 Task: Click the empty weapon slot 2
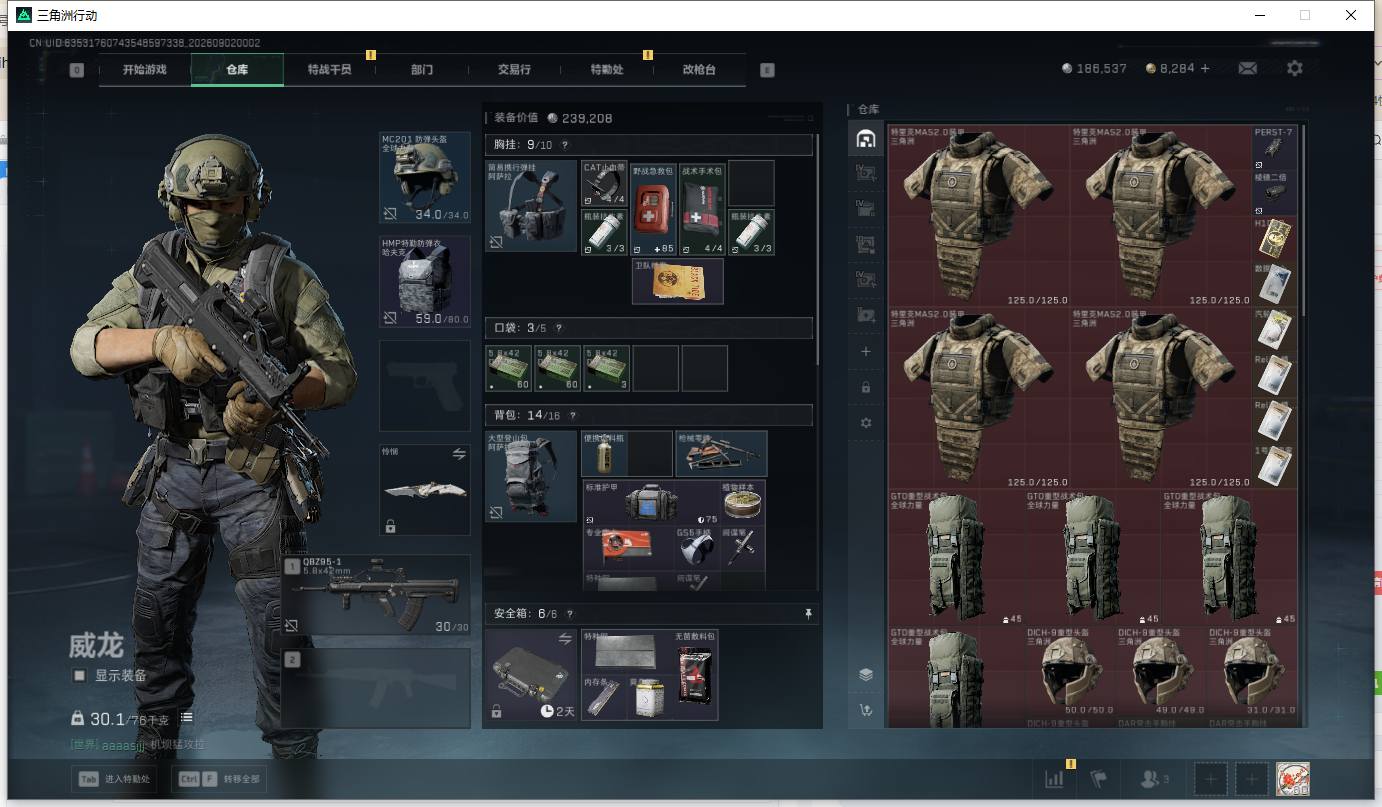click(376, 688)
